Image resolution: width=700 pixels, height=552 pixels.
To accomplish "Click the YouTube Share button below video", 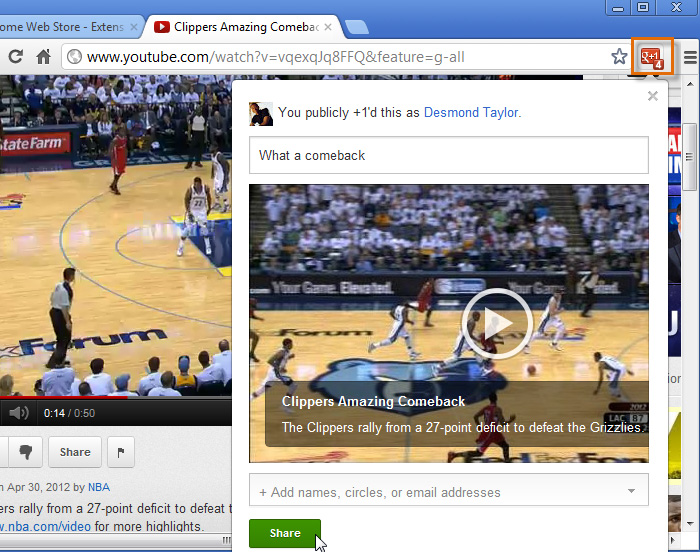I will coord(75,452).
